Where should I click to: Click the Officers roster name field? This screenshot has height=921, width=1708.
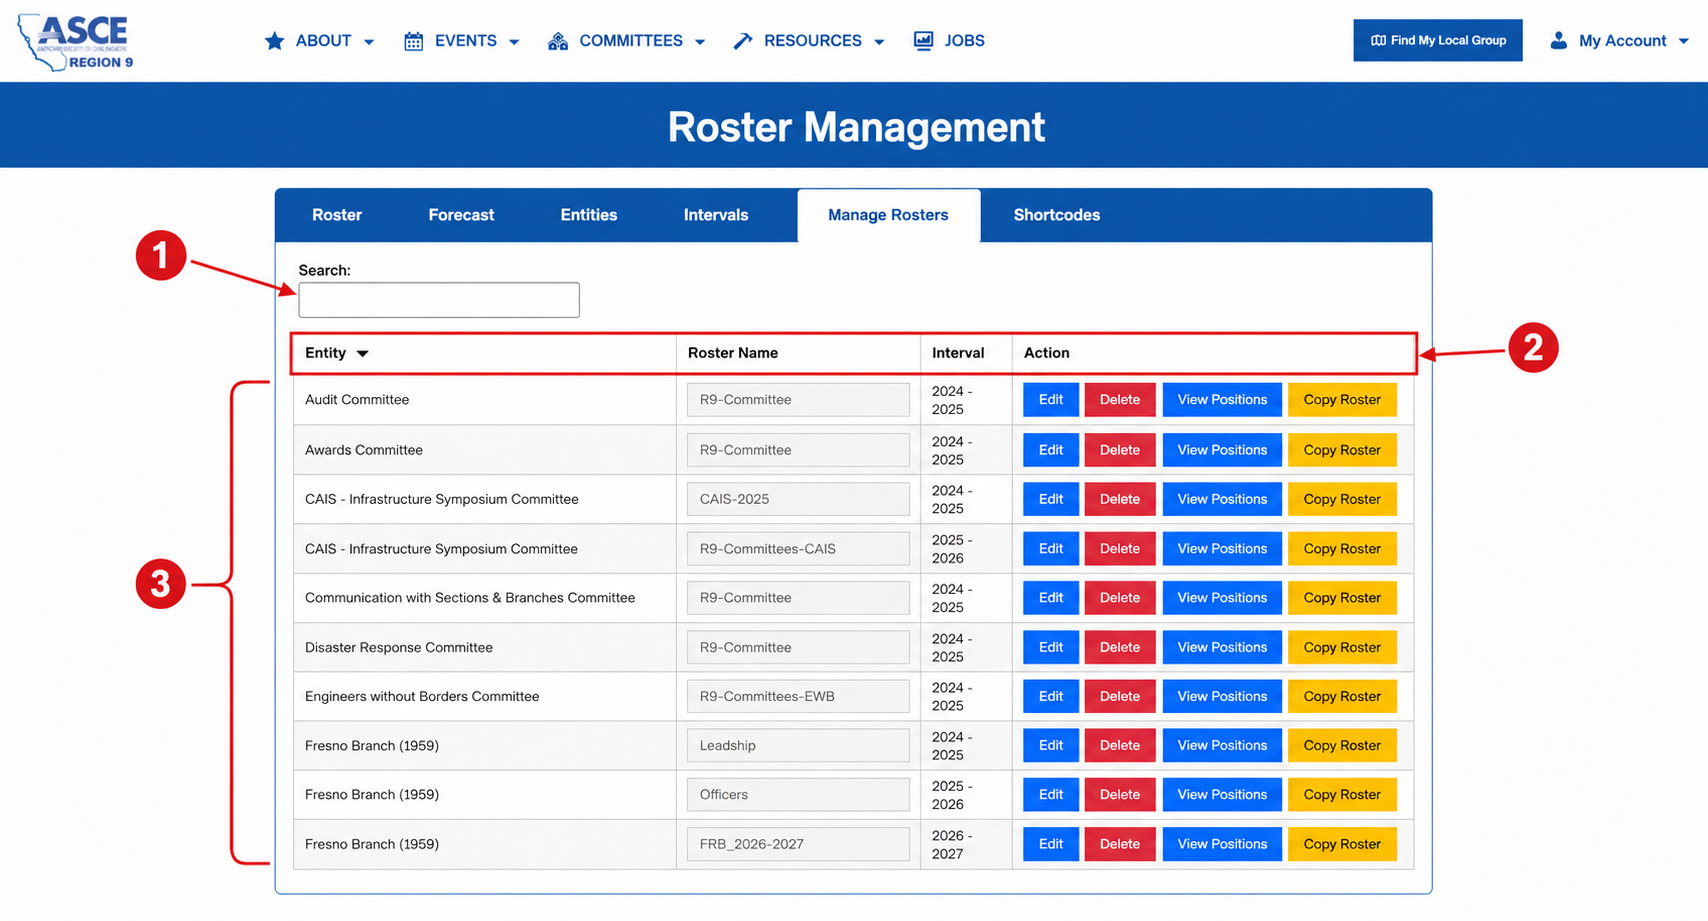tap(798, 795)
